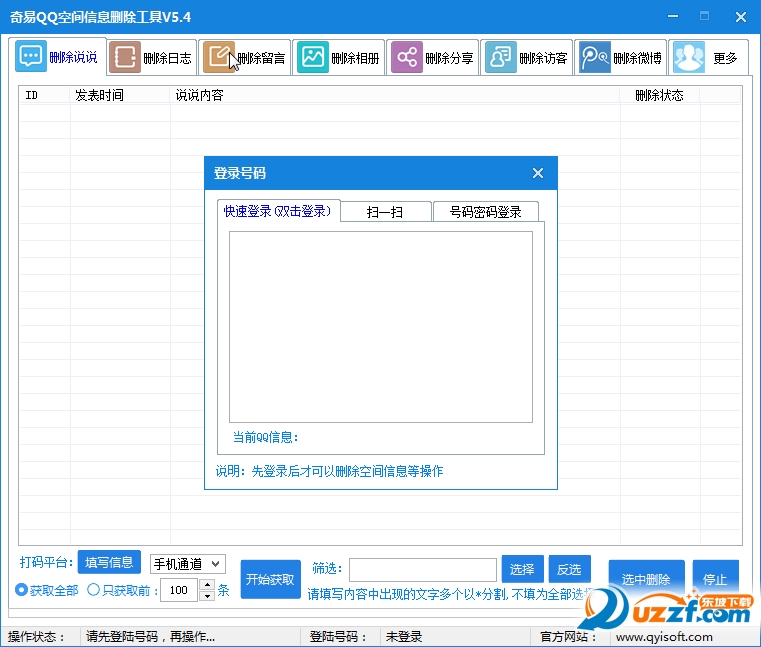
Task: Increase the count with the up spinner arrow
Action: 207,584
